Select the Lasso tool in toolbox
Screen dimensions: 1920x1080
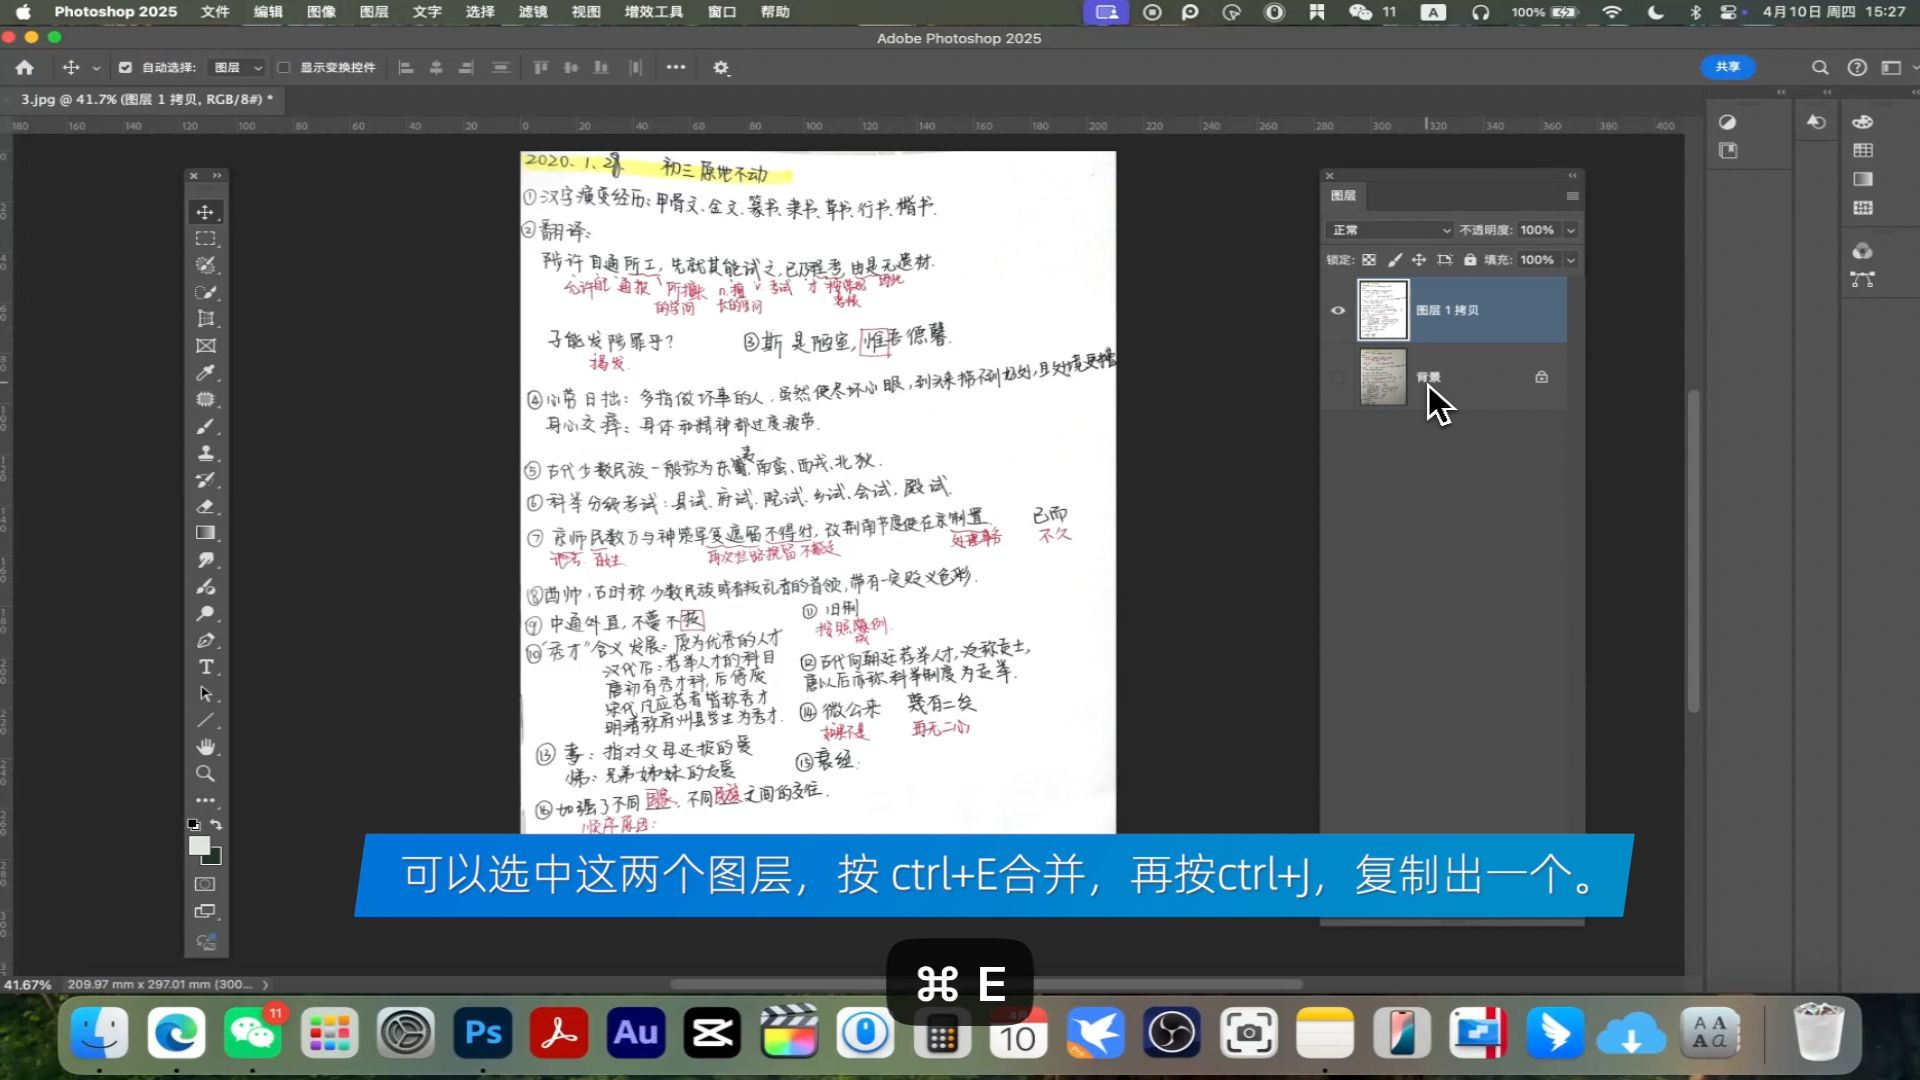(x=205, y=265)
